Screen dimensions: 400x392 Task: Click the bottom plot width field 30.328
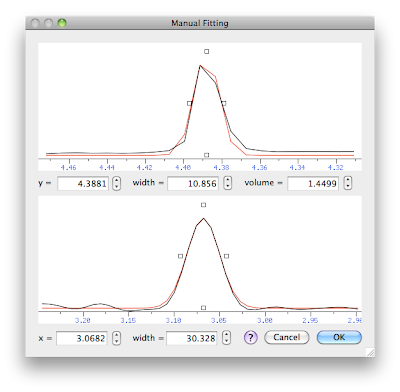(x=192, y=338)
